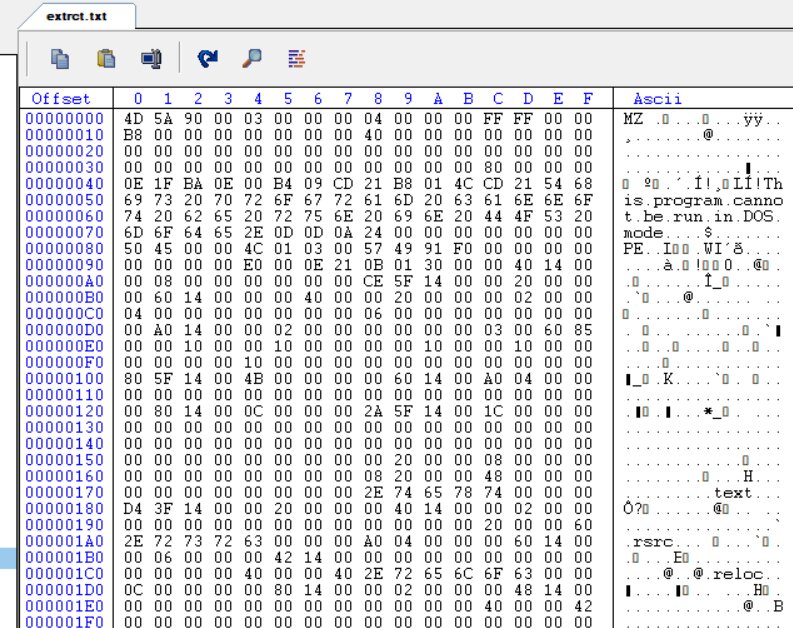Select column header F in the hex ruler
Viewport: 793px width, 628px height.
point(587,99)
